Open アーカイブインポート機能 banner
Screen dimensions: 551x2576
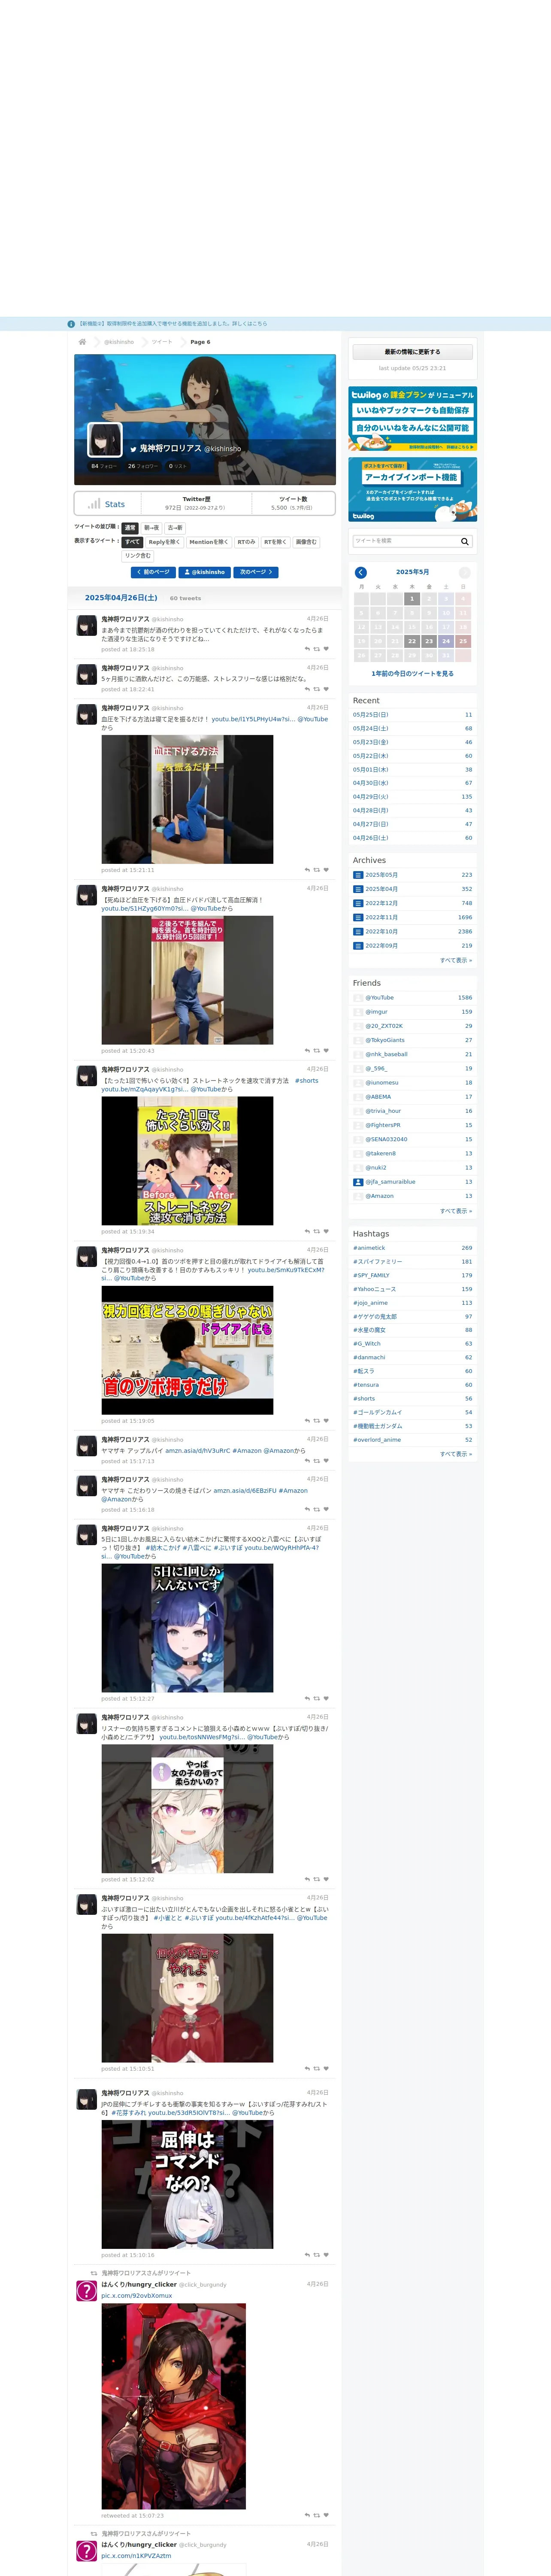tap(412, 490)
